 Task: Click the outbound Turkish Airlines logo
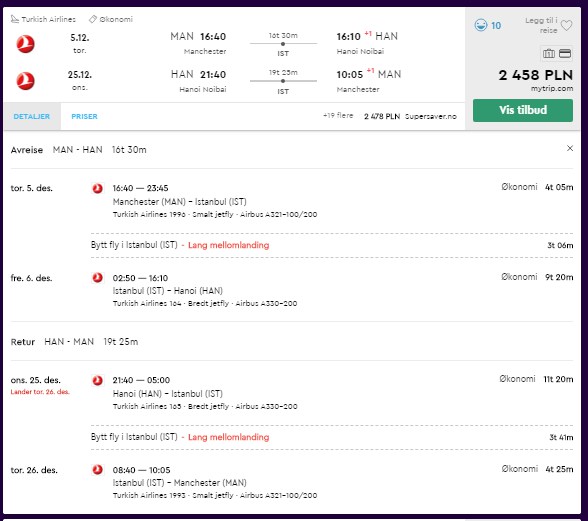[26, 44]
